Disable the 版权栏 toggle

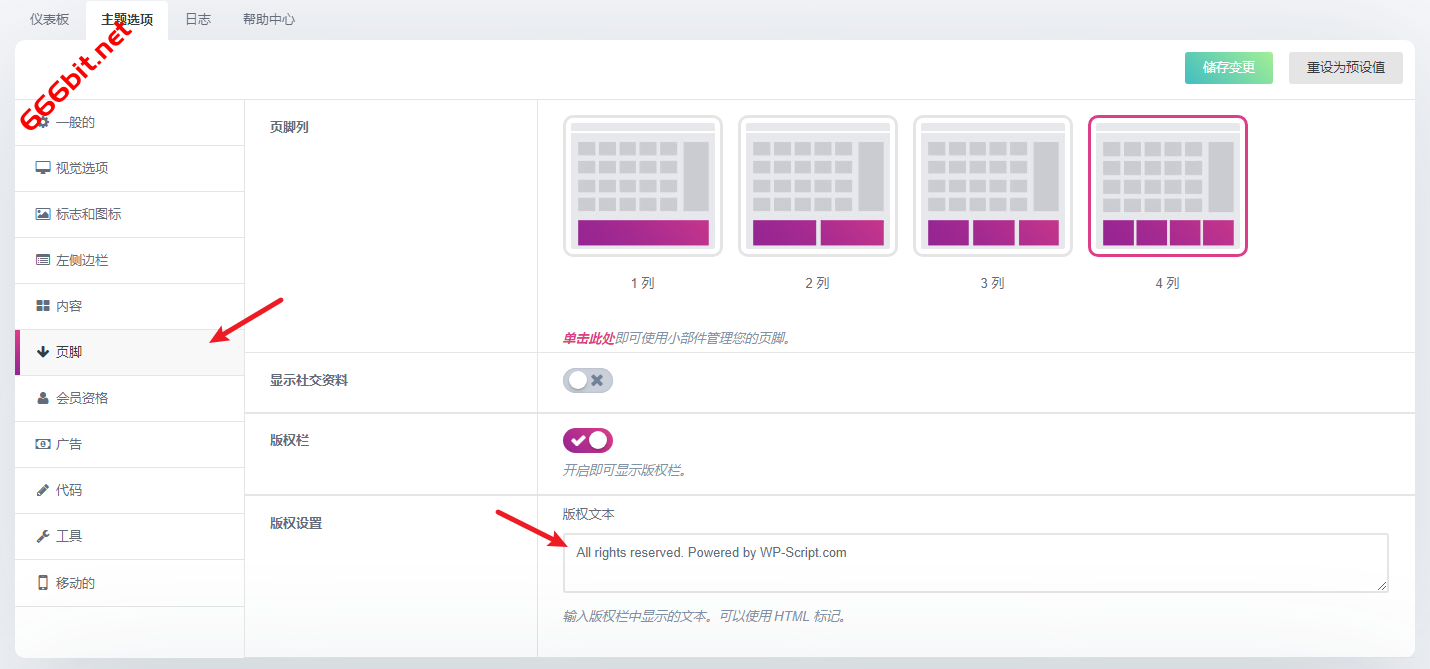point(588,440)
